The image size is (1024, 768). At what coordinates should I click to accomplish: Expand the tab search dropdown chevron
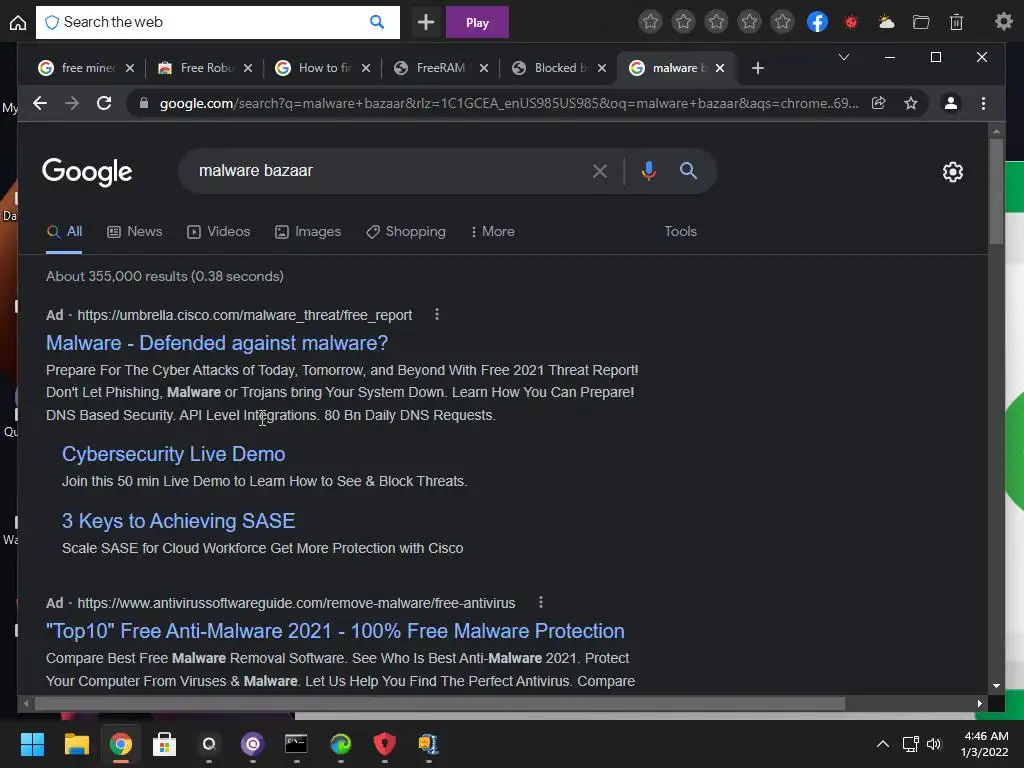click(x=844, y=57)
